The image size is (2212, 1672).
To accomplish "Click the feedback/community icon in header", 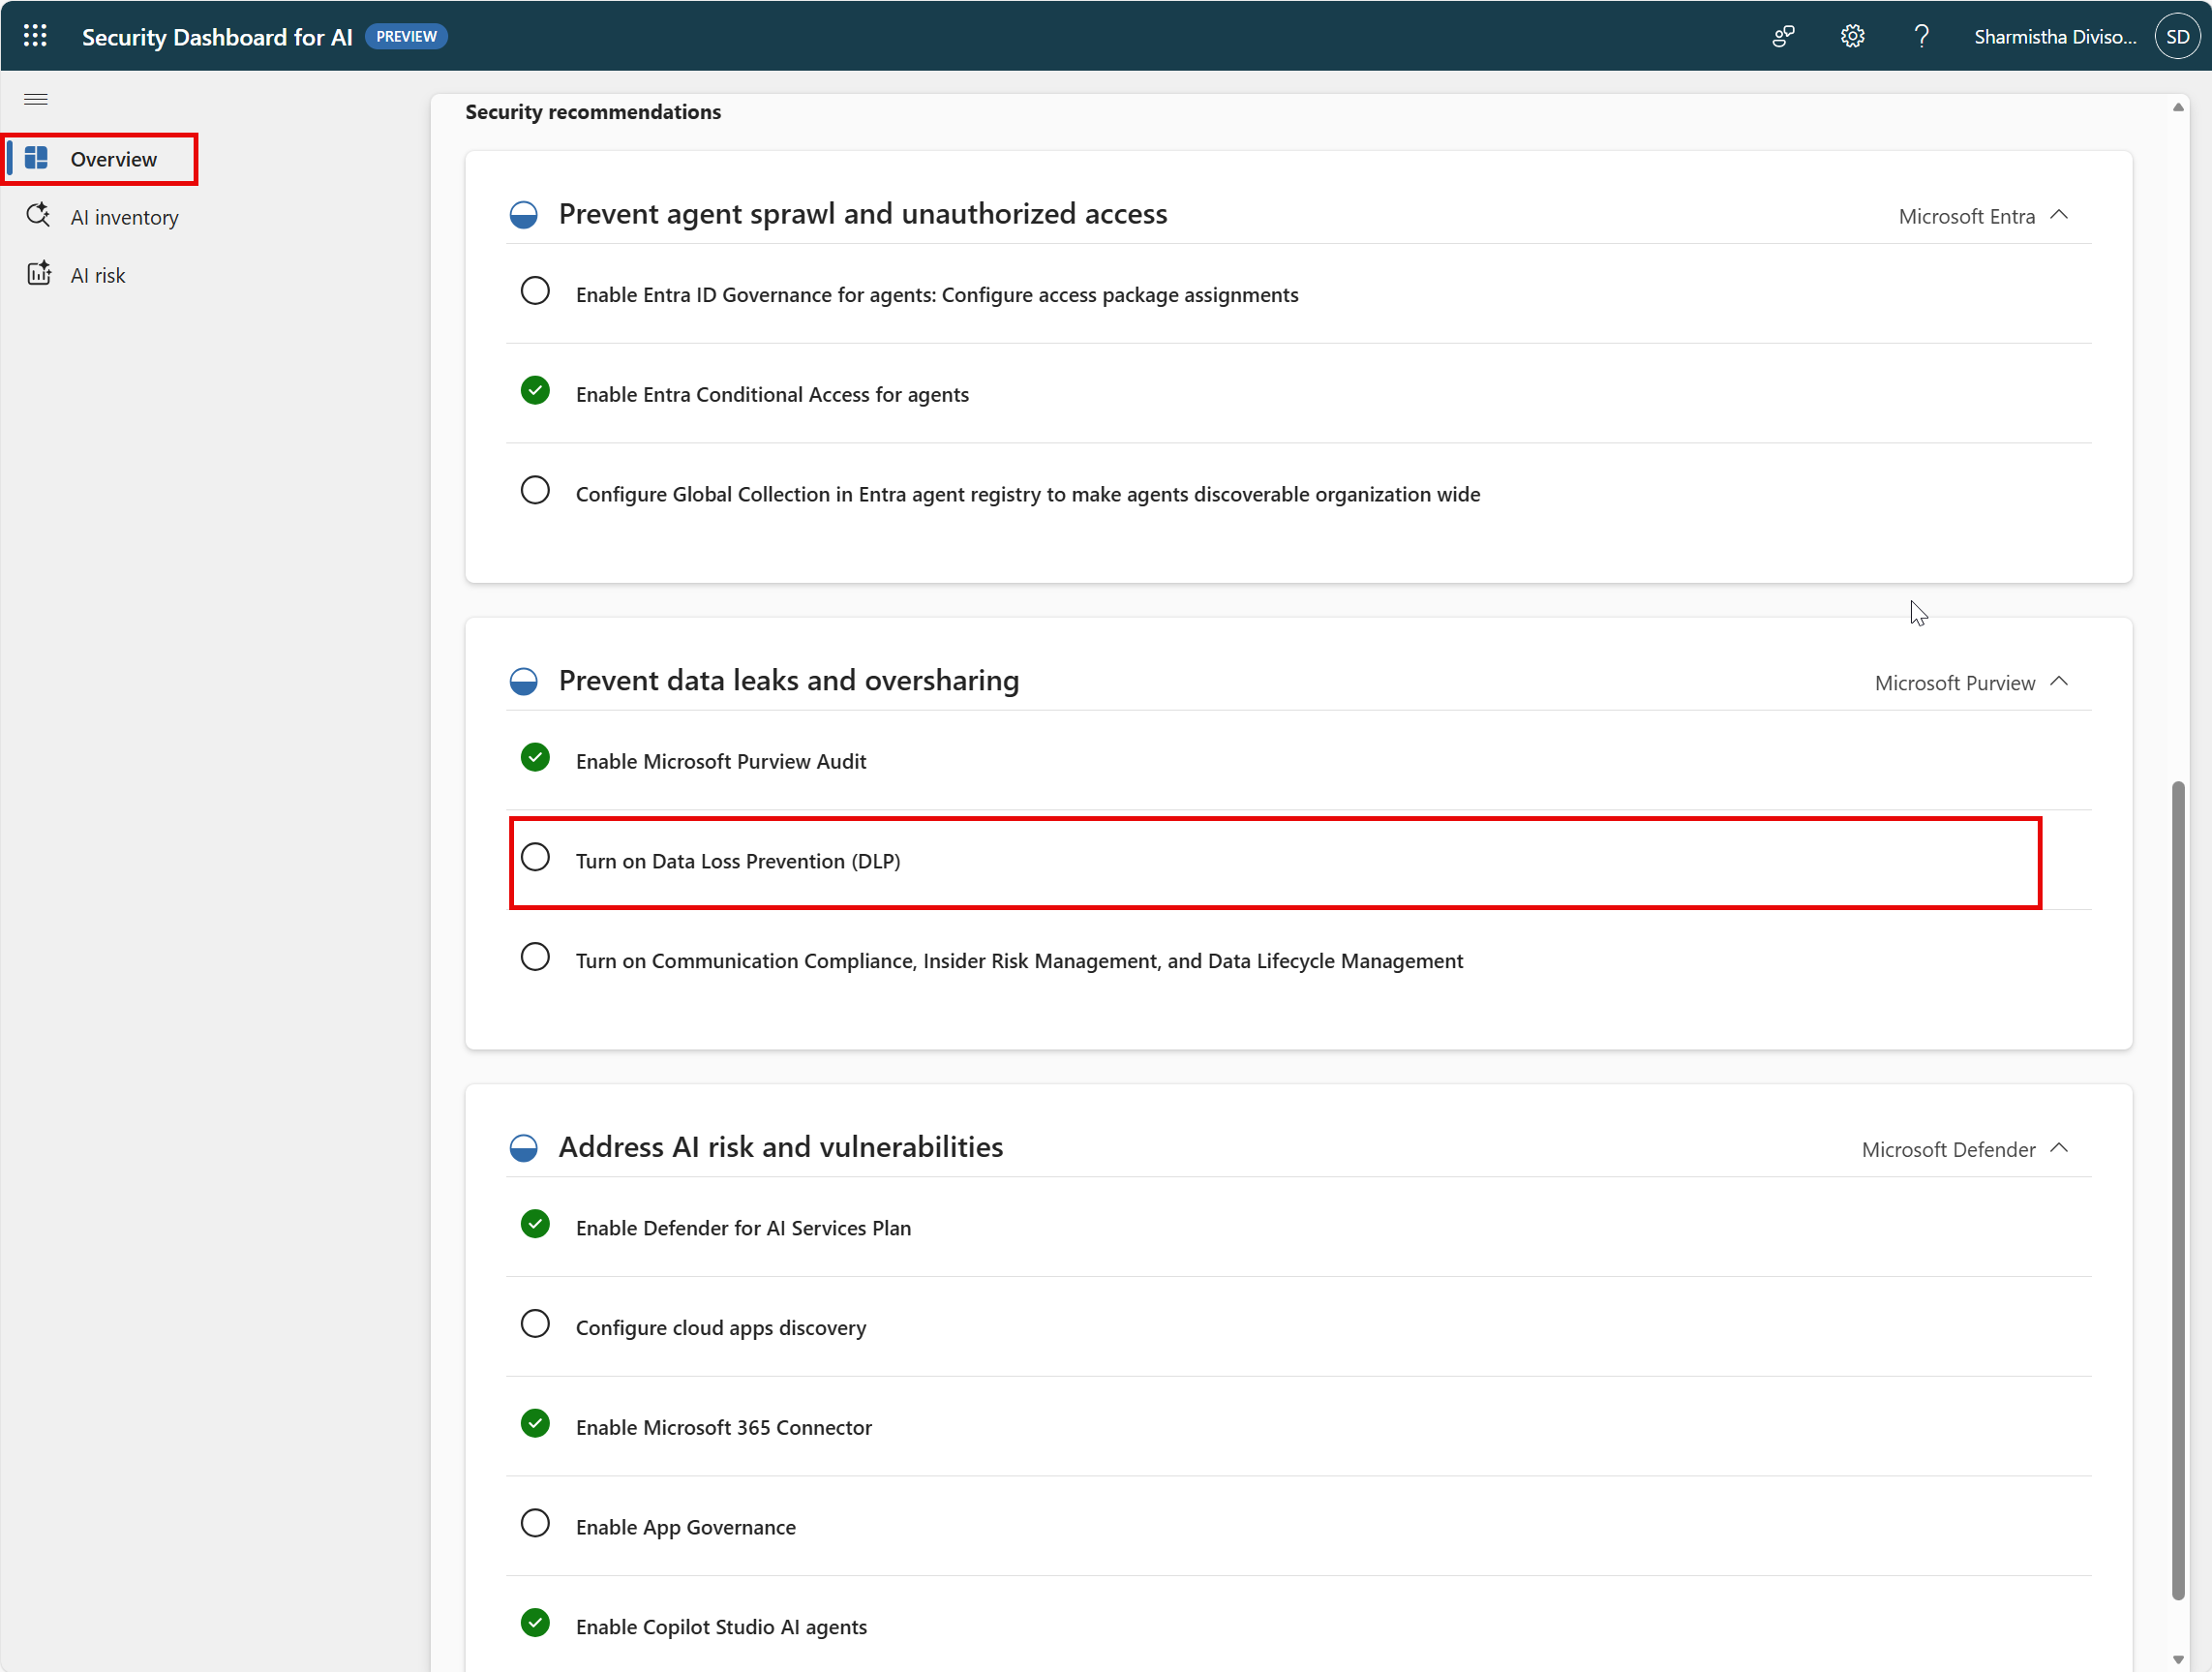I will tap(1783, 36).
